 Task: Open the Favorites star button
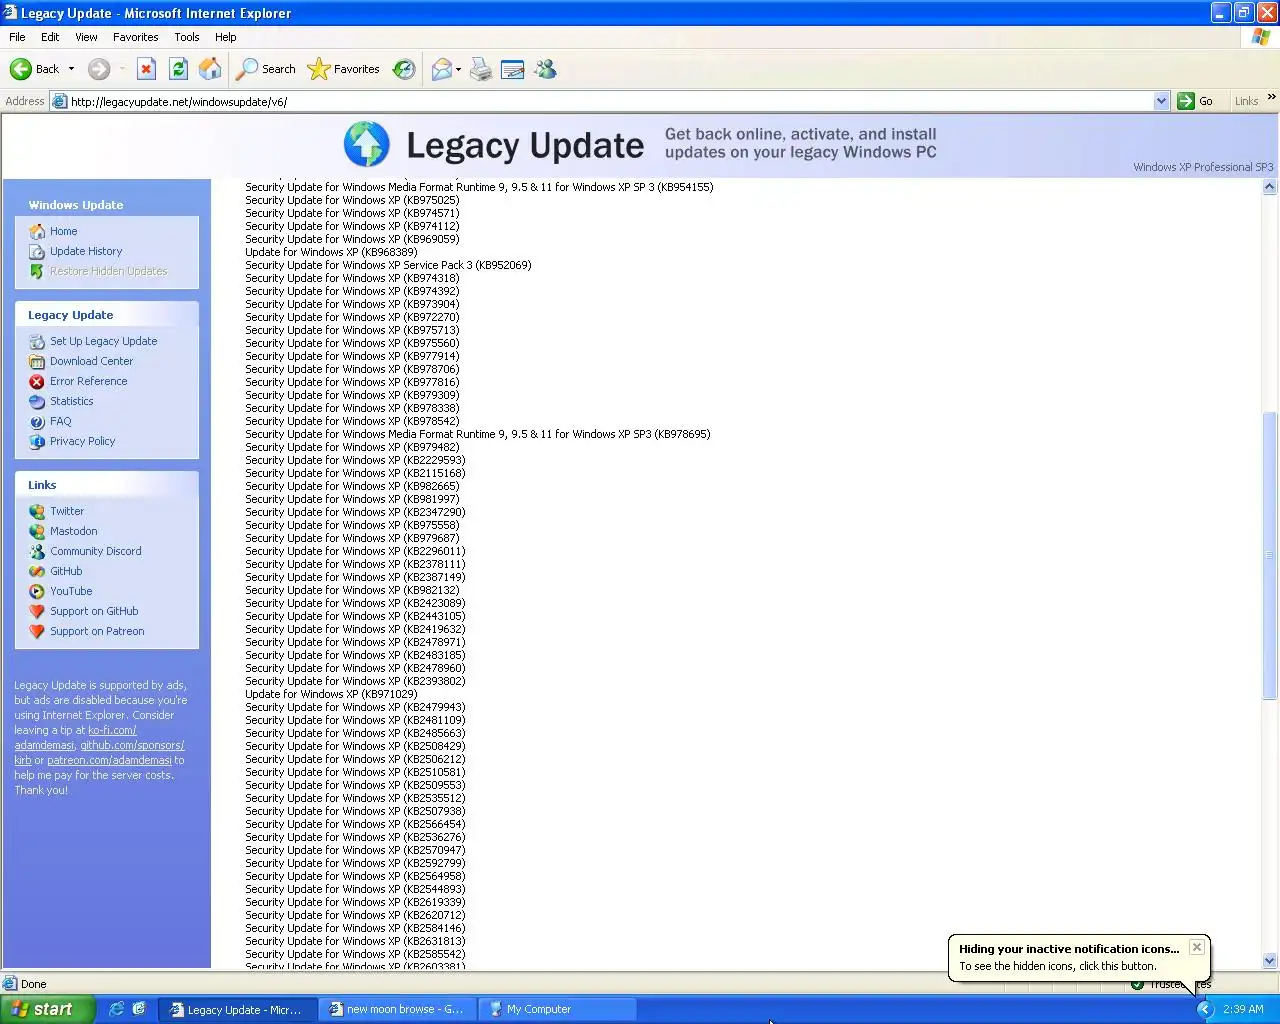344,69
